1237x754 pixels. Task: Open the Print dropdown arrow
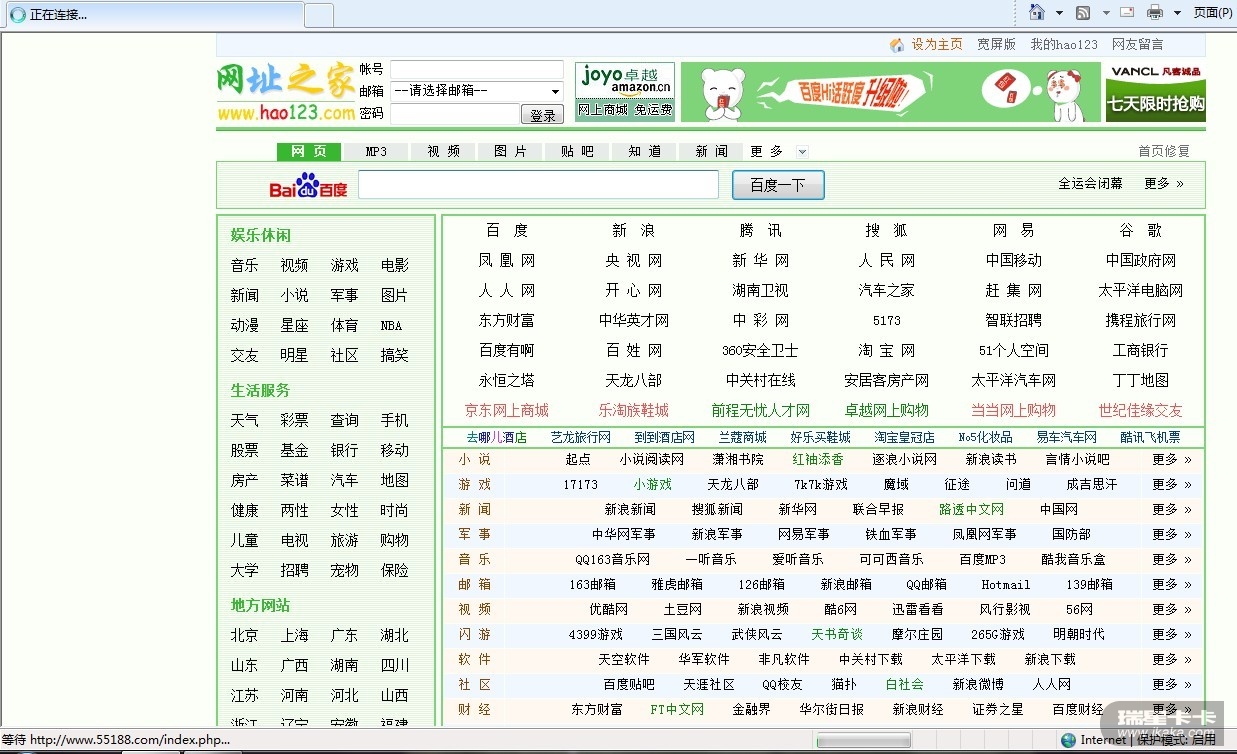point(1177,13)
